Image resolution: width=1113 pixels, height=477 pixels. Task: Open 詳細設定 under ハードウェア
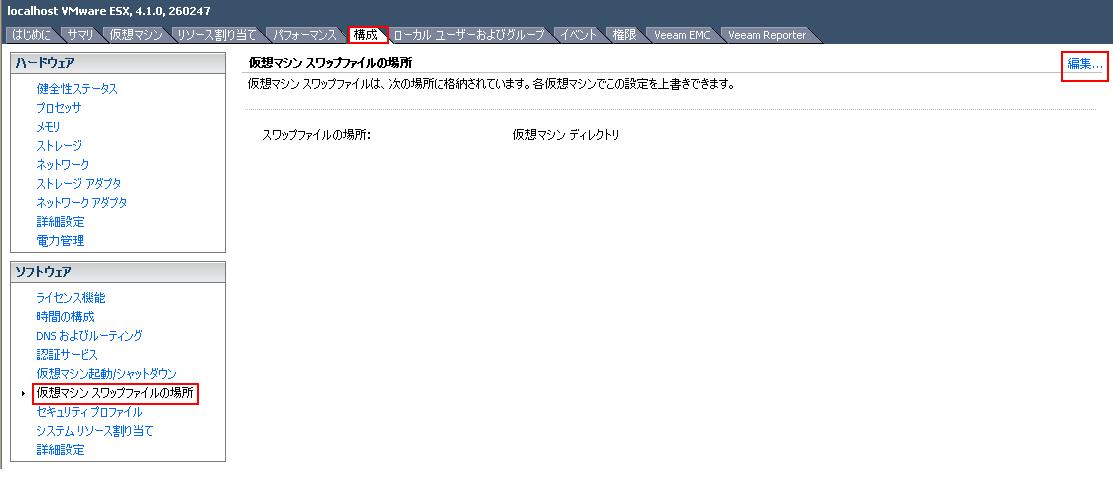[x=60, y=222]
